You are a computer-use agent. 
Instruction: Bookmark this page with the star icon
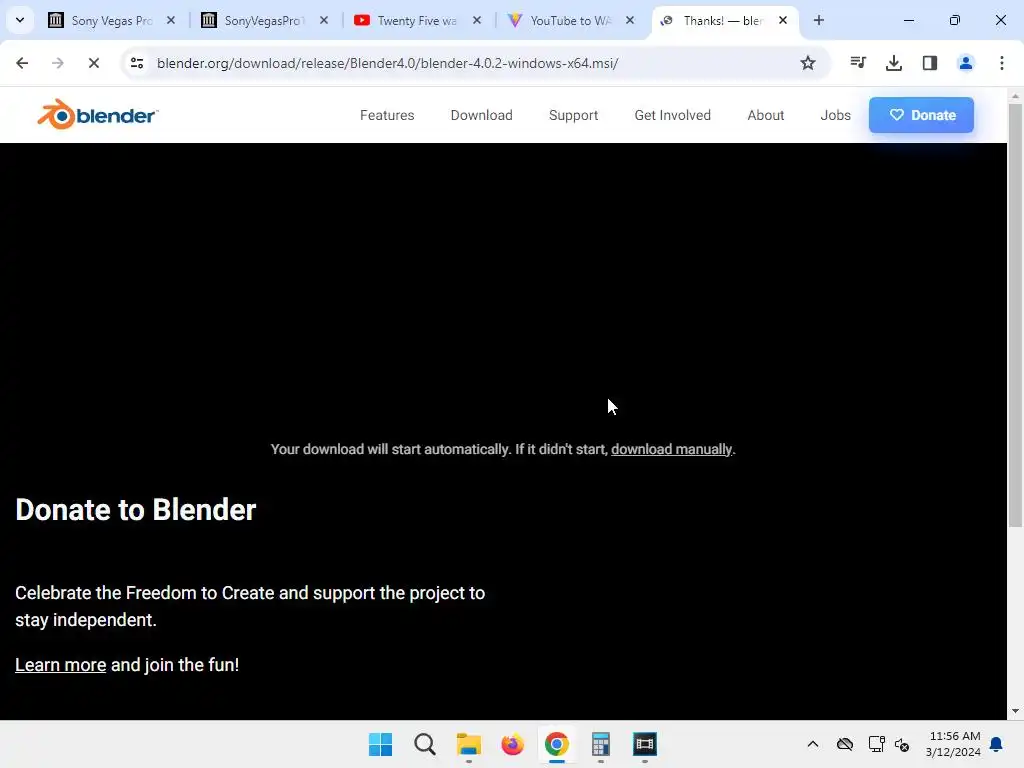click(x=808, y=63)
